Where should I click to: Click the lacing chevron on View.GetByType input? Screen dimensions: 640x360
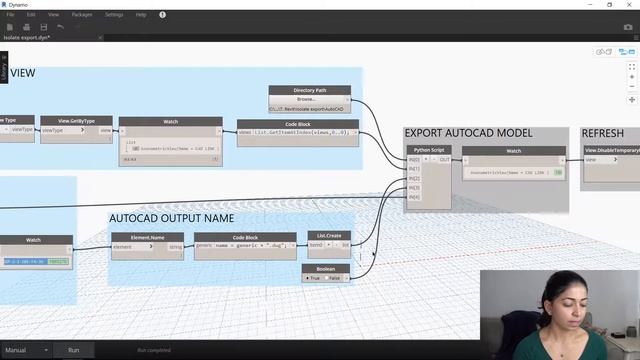(x=82, y=130)
